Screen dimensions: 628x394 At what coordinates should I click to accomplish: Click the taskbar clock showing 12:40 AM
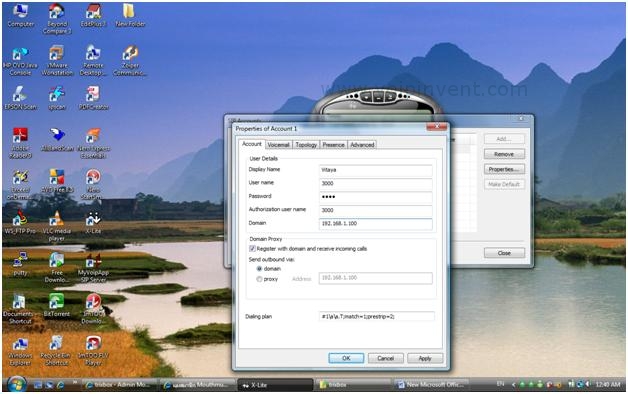click(x=608, y=384)
